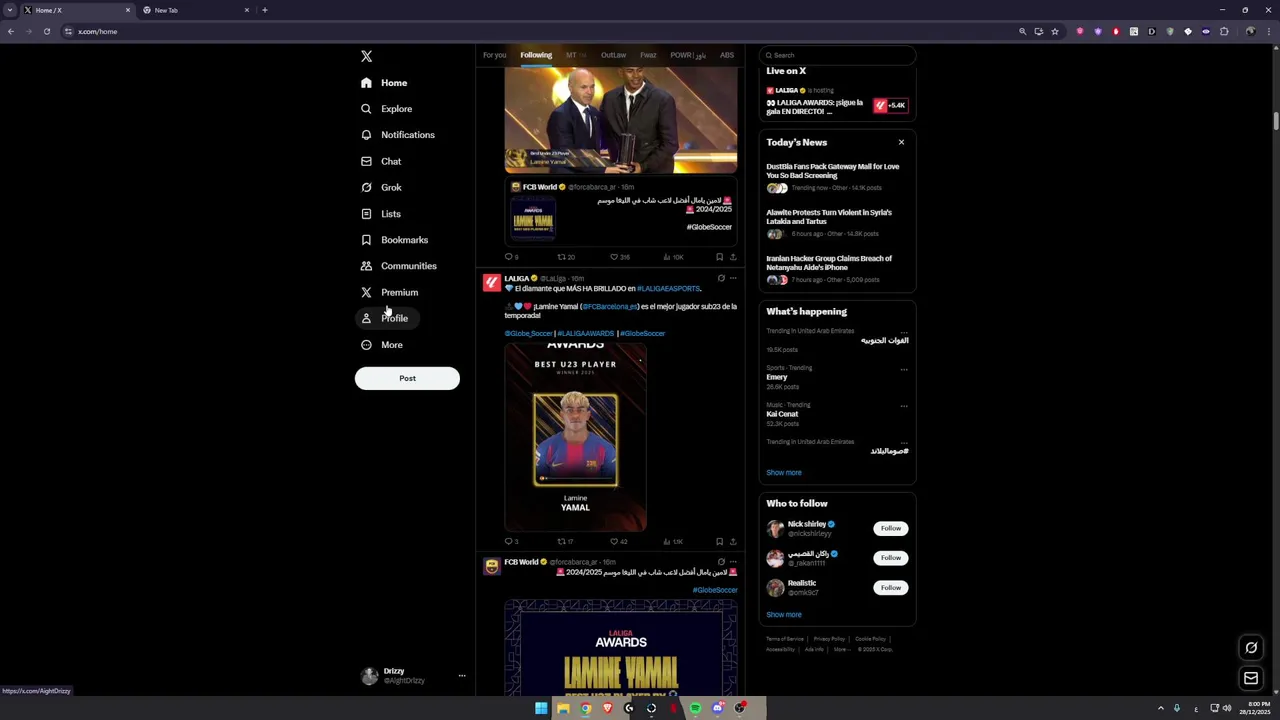Open floating Grok button at bottom right
This screenshot has height=720, width=1280.
tap(1251, 648)
